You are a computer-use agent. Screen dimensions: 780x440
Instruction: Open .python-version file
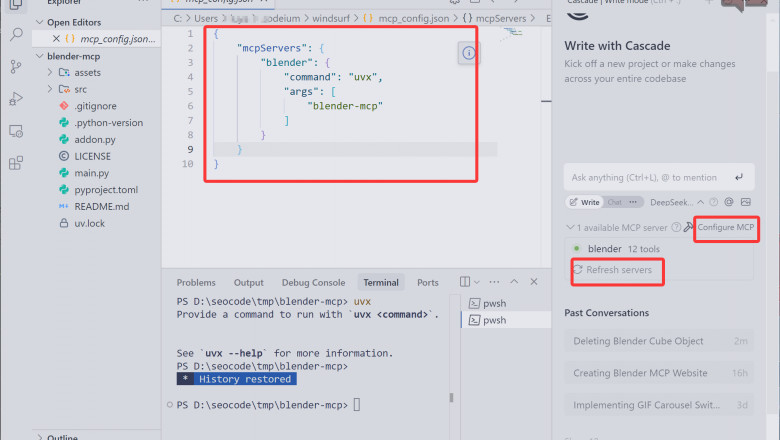point(108,123)
